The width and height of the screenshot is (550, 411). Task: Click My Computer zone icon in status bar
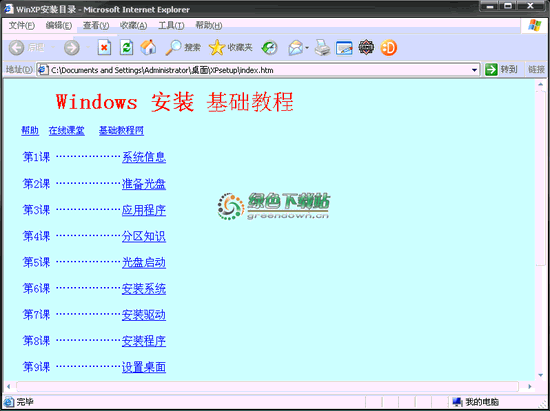pyautogui.click(x=456, y=402)
